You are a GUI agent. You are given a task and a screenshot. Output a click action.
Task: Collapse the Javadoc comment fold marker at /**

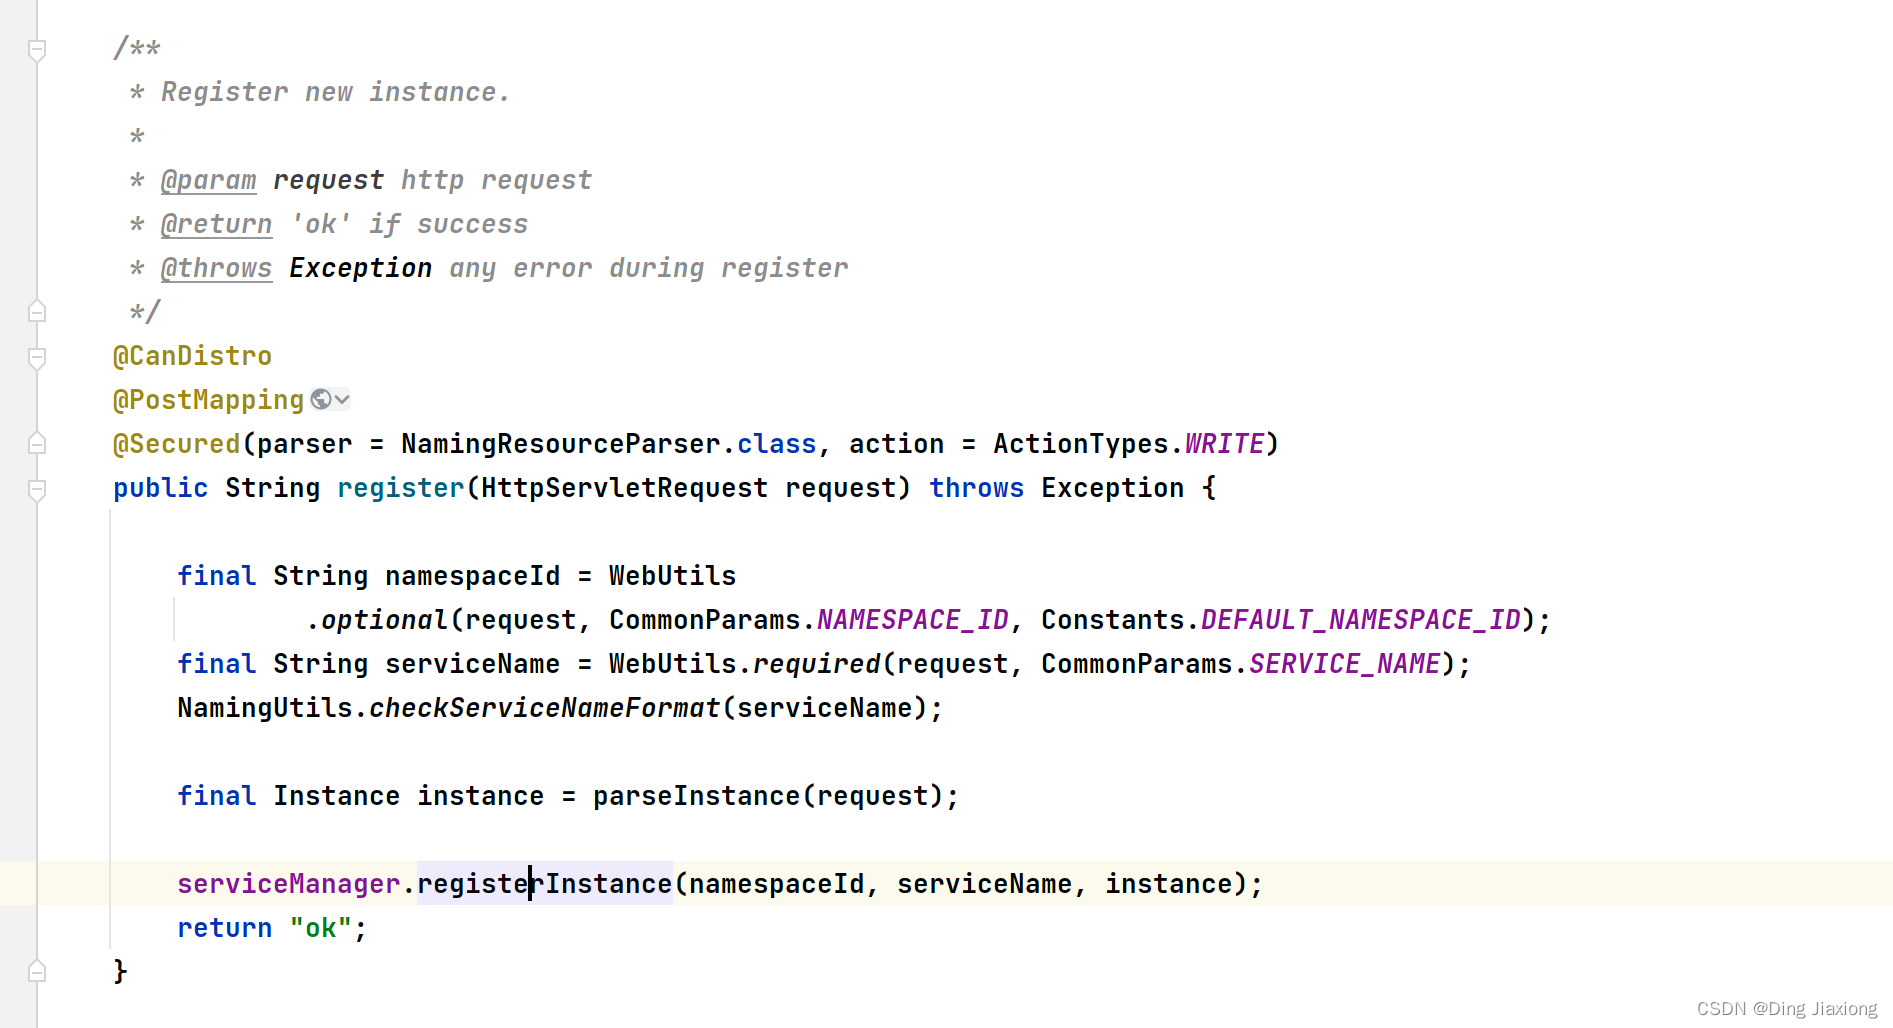(x=37, y=49)
